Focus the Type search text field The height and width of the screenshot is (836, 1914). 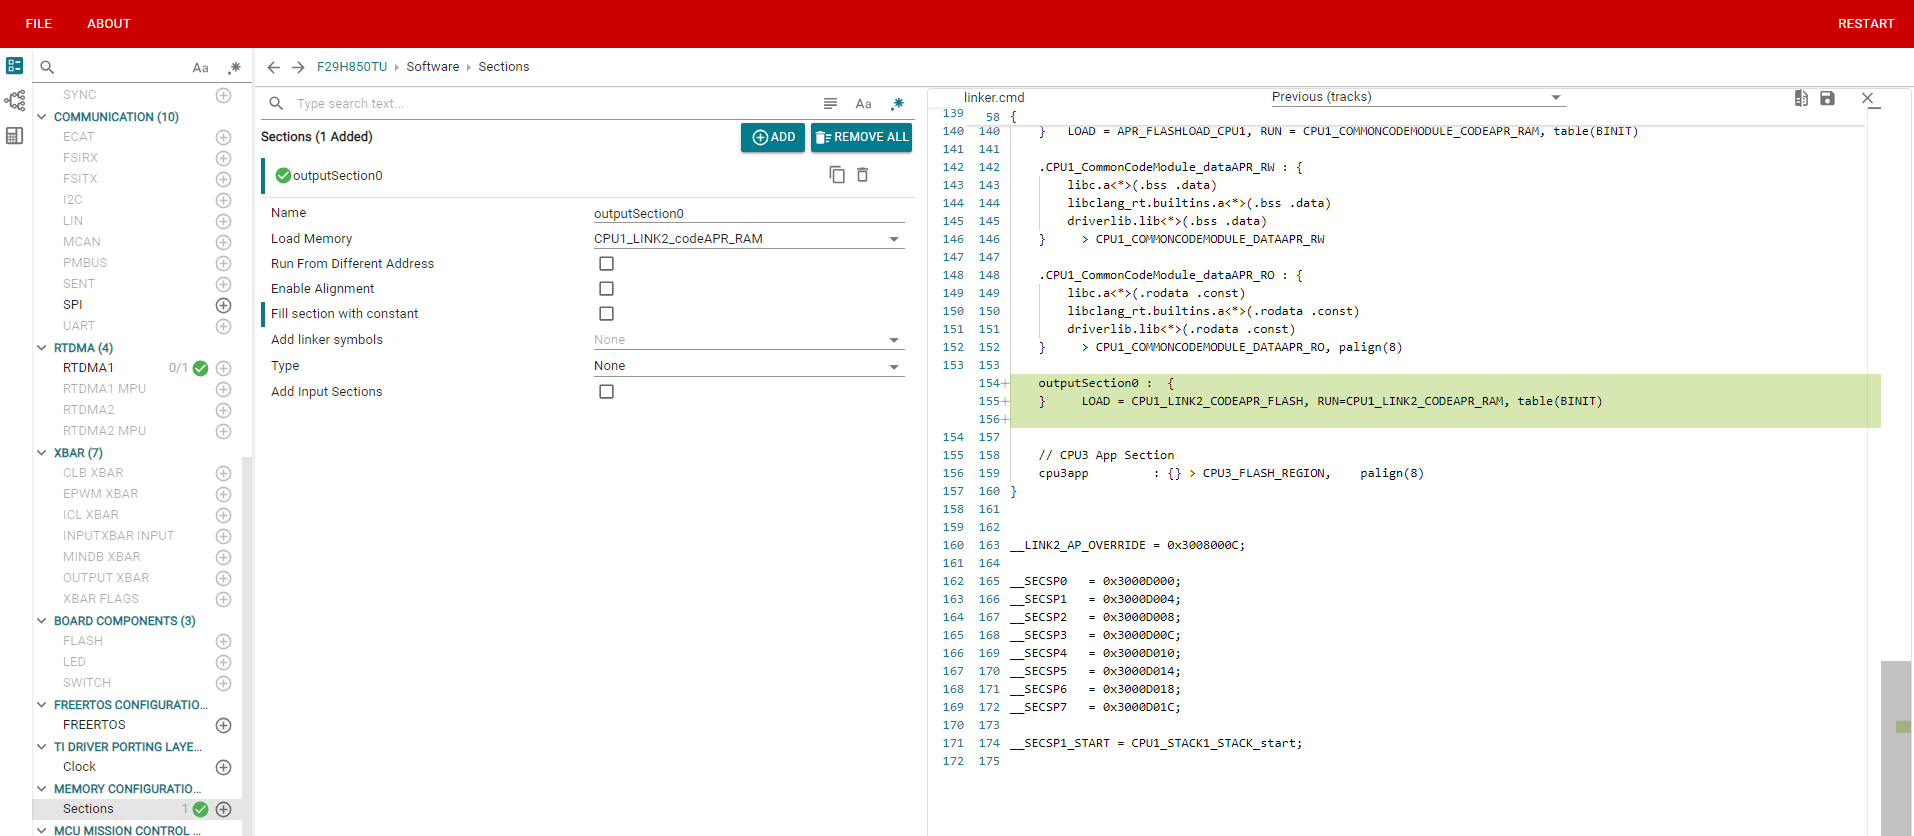(550, 104)
